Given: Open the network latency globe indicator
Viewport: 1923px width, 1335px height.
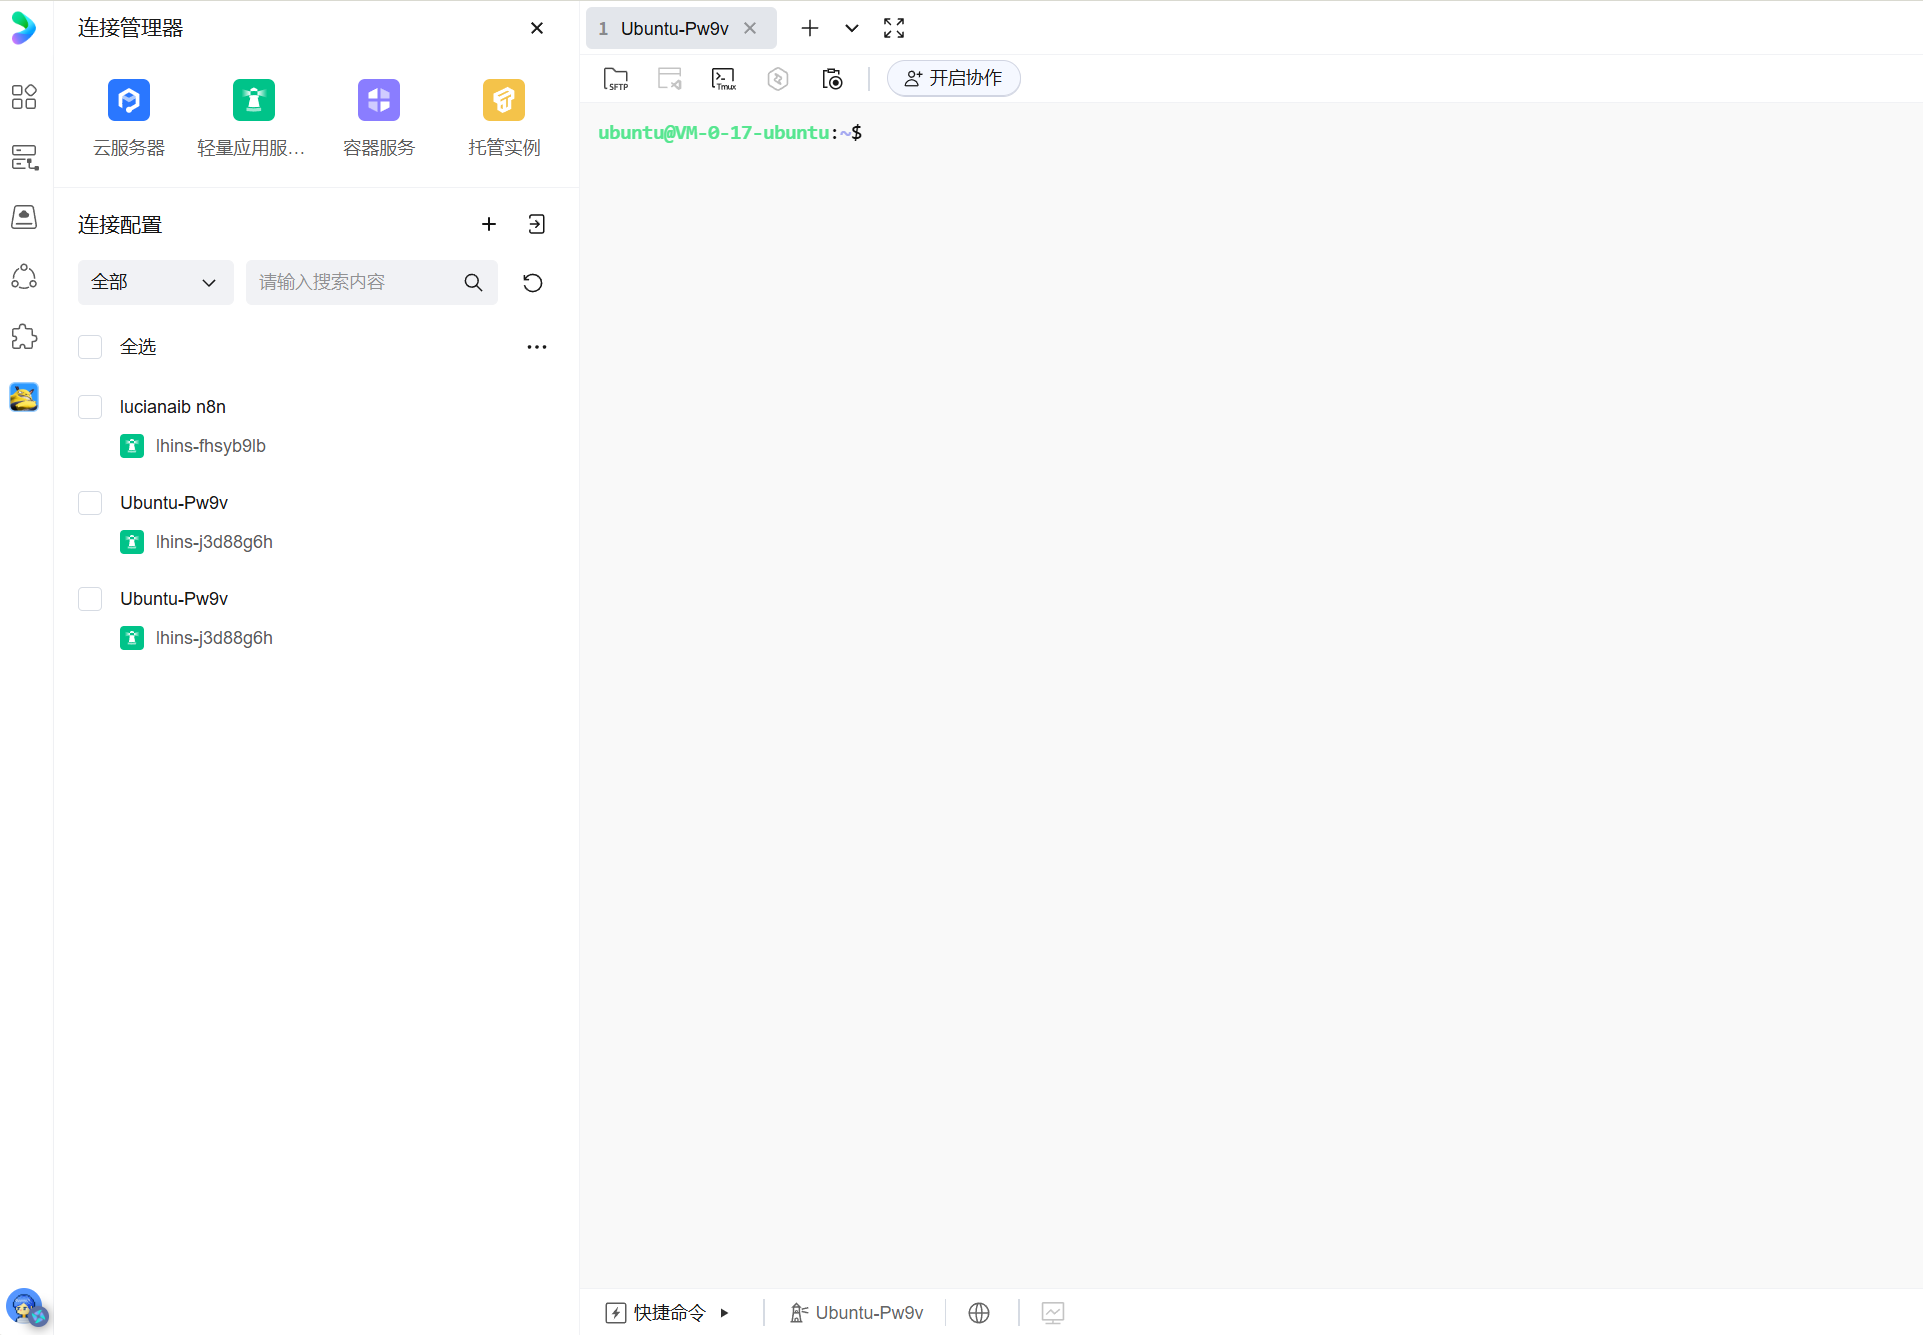Looking at the screenshot, I should pos(978,1312).
